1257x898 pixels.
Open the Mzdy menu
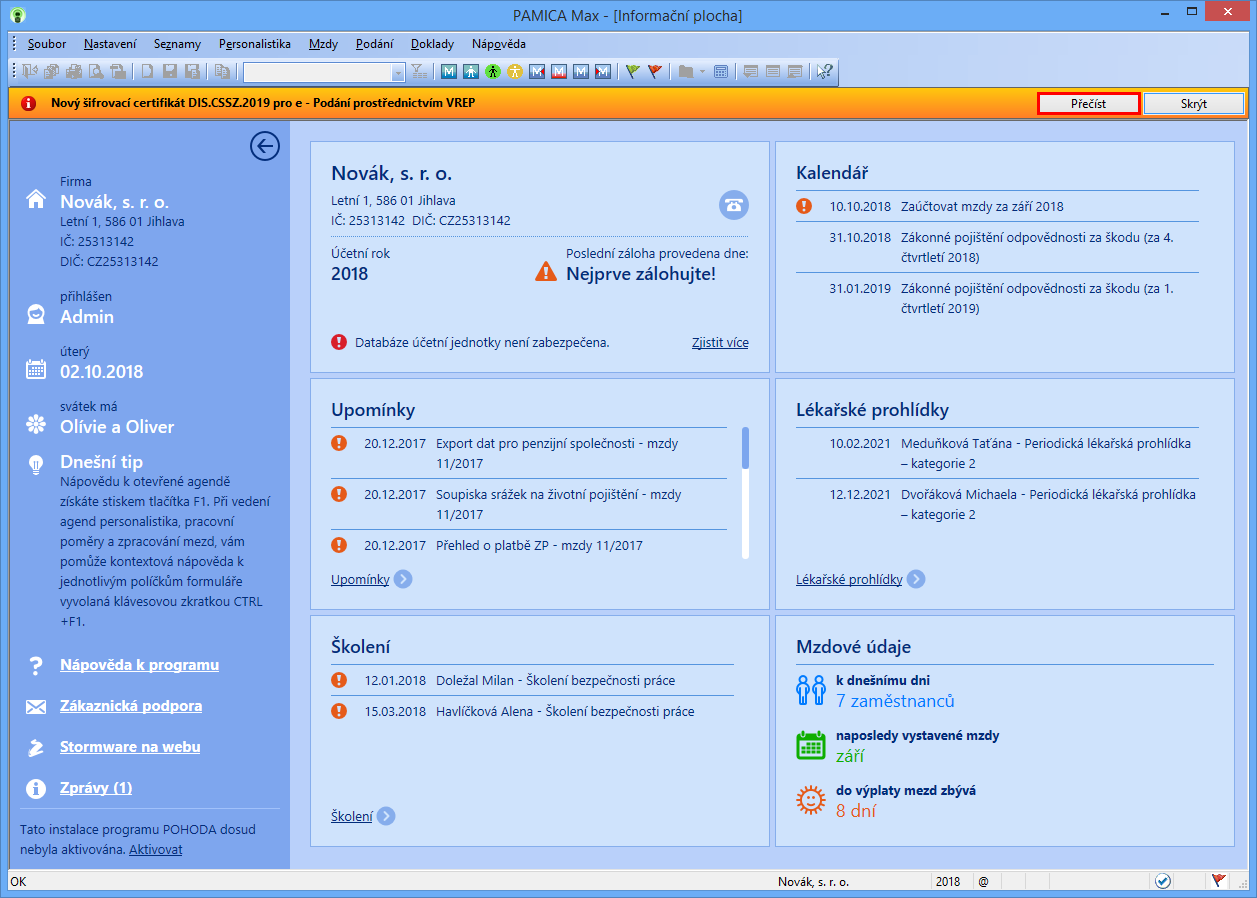[323, 44]
